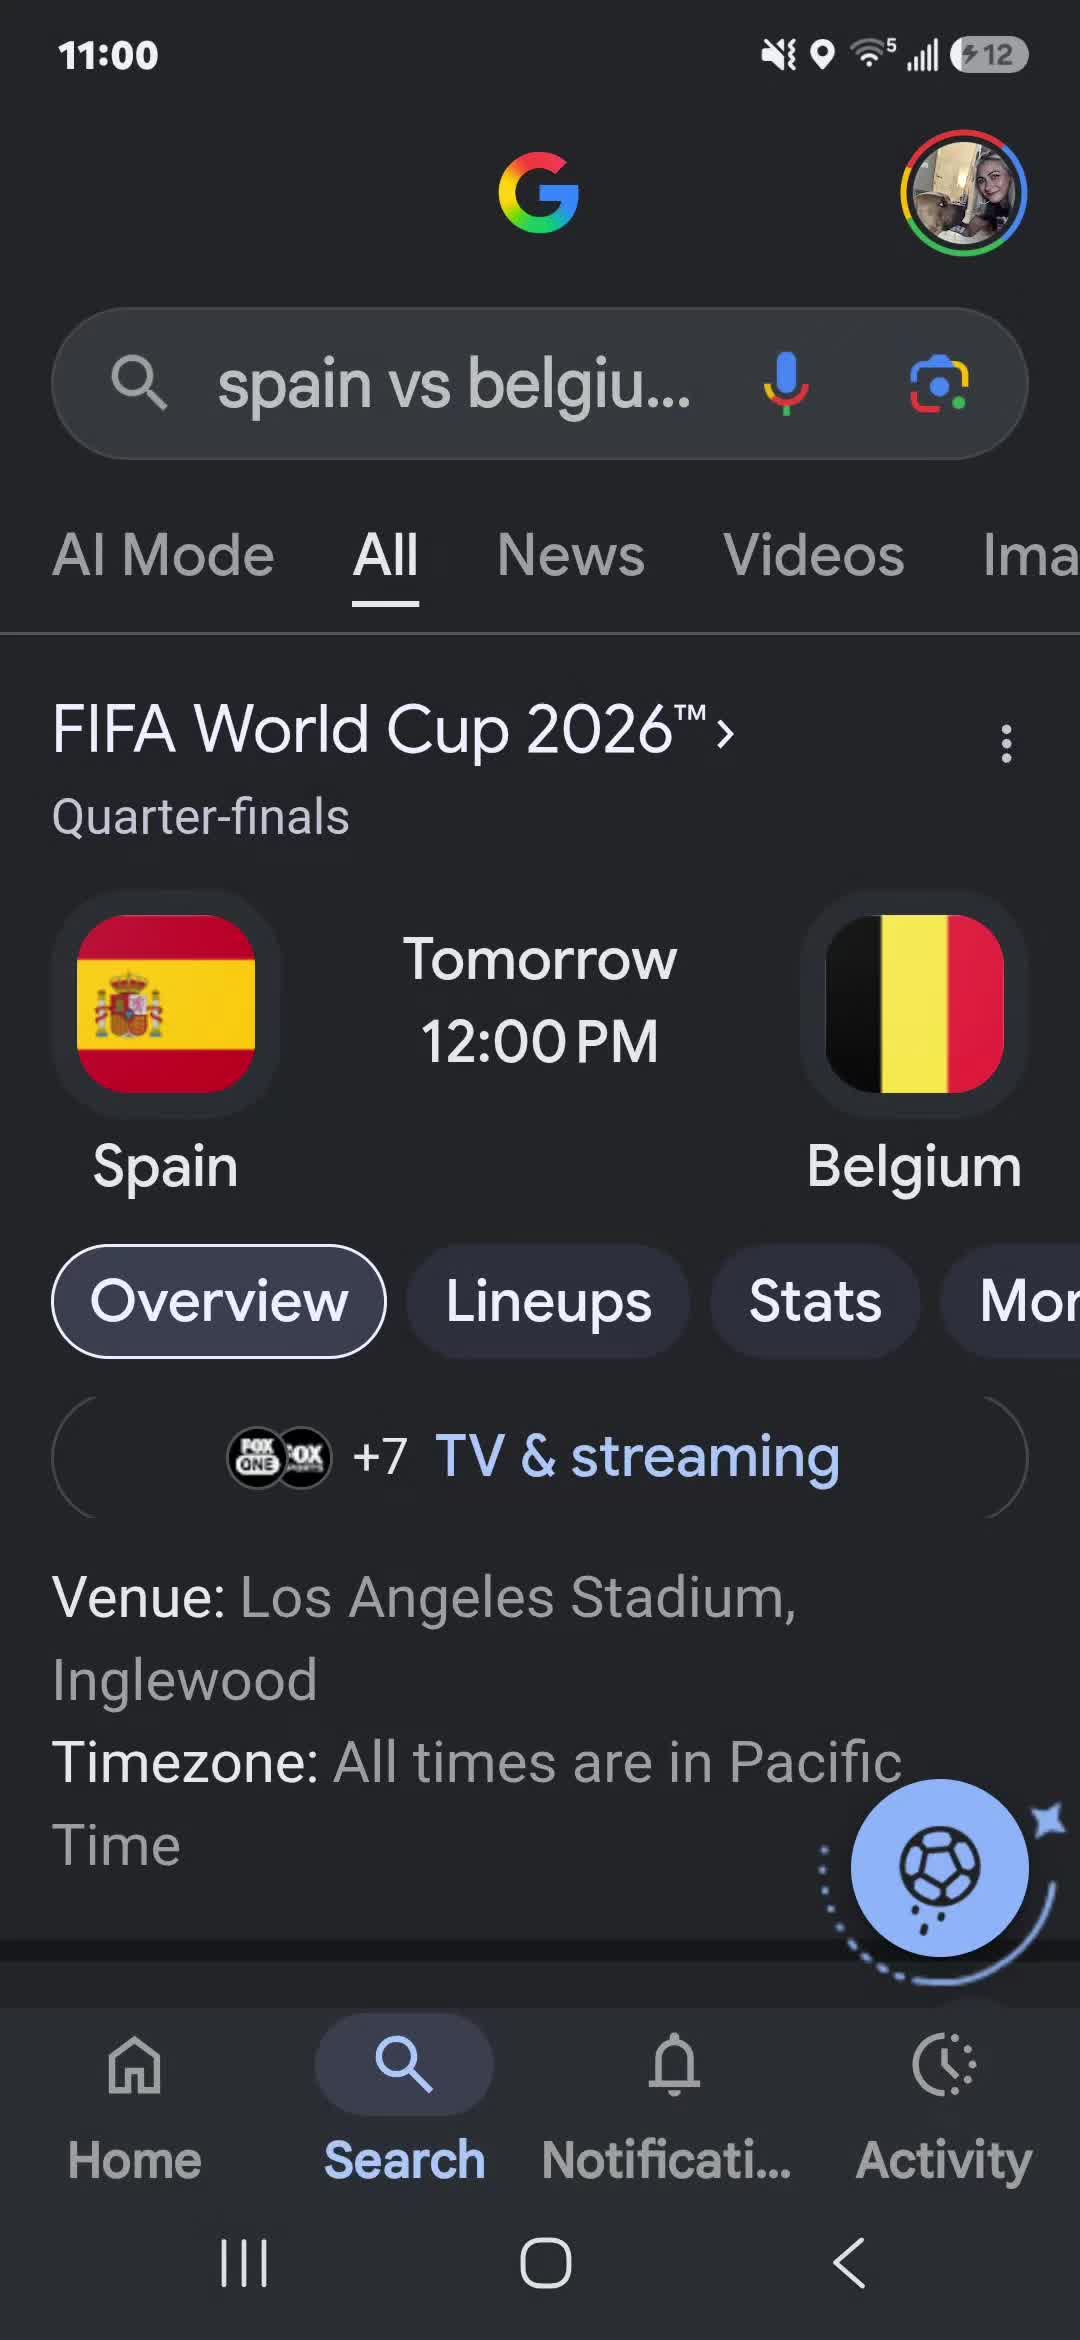Open the account profile picture
The height and width of the screenshot is (2340, 1080).
(964, 192)
